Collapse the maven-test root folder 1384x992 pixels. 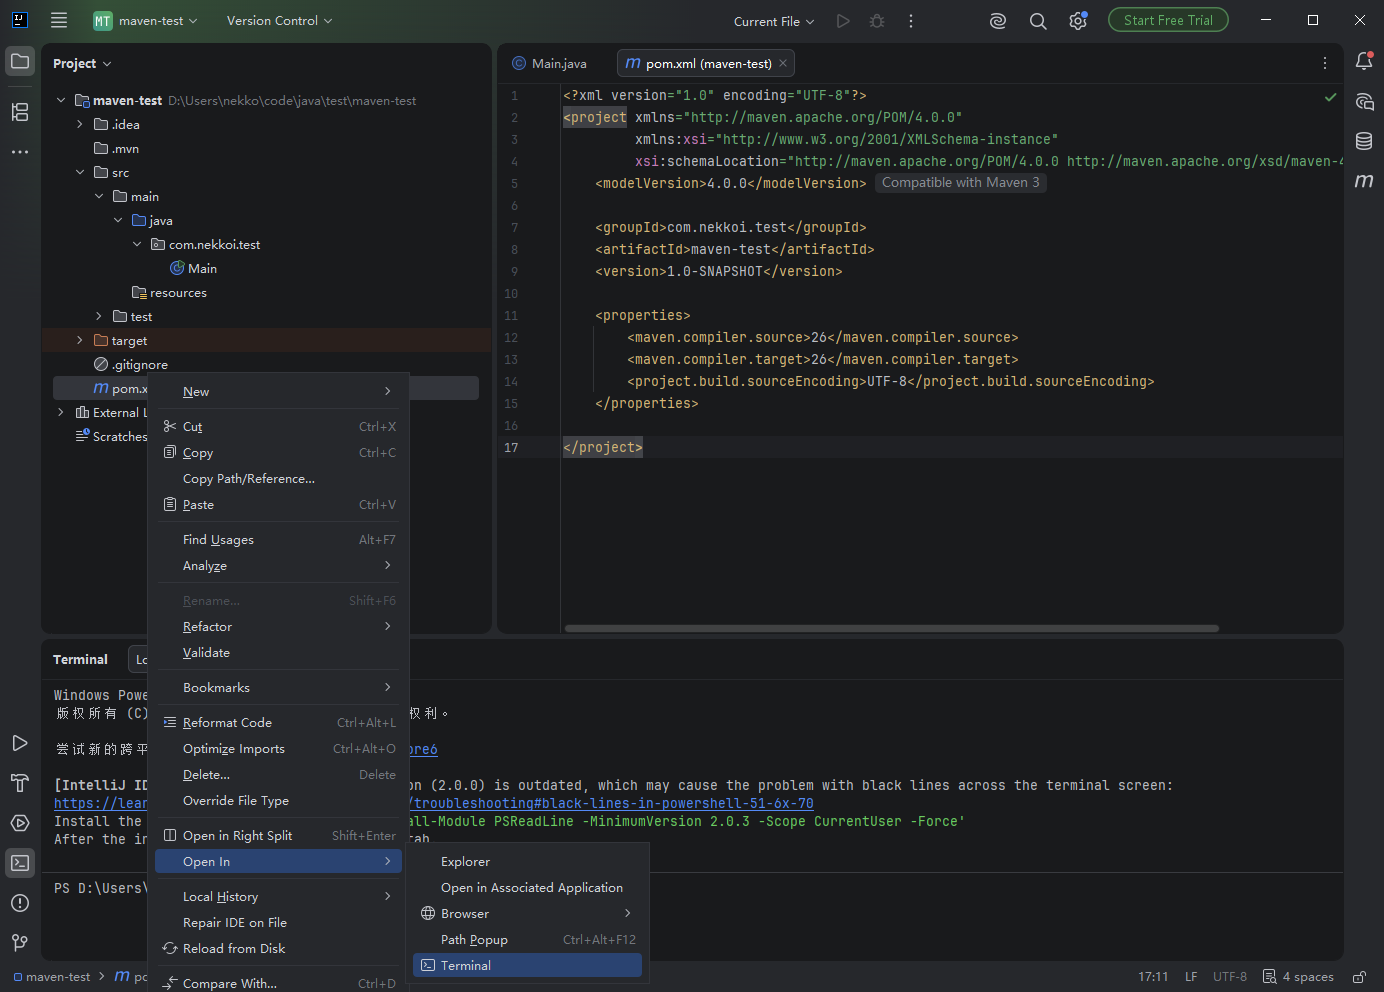[61, 100]
